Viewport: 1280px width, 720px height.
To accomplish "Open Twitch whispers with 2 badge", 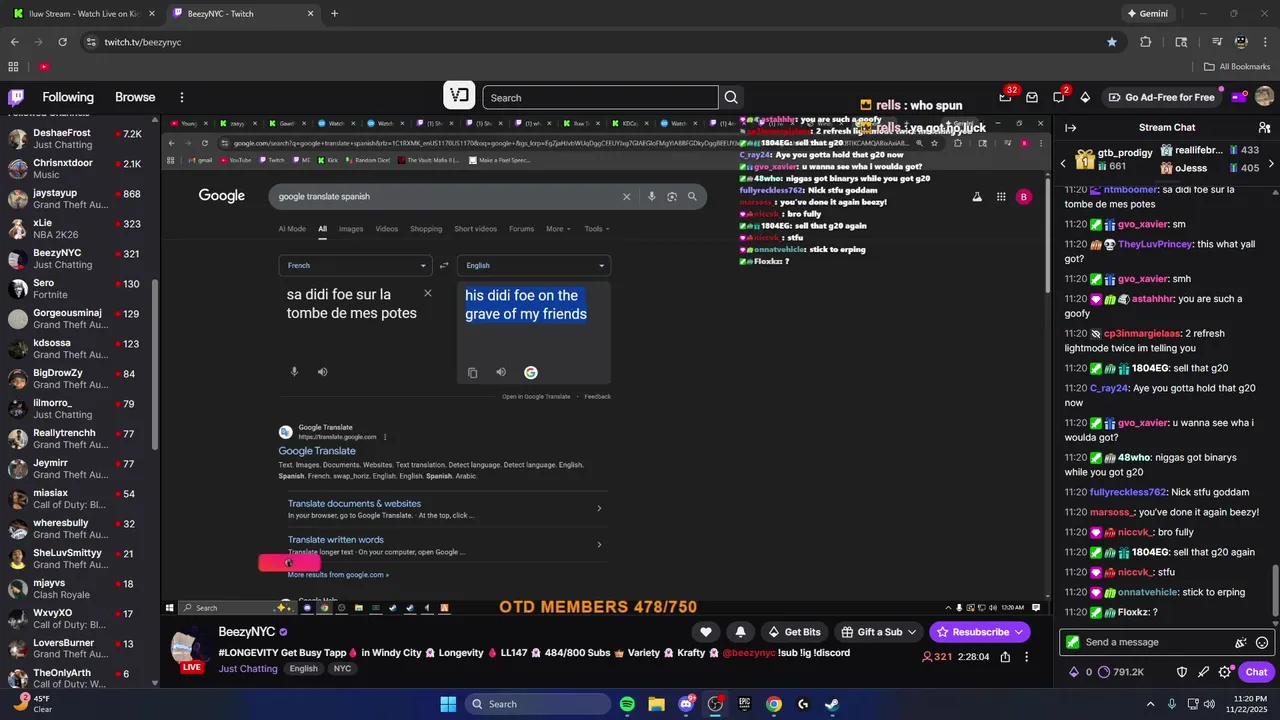I will coord(1059,97).
